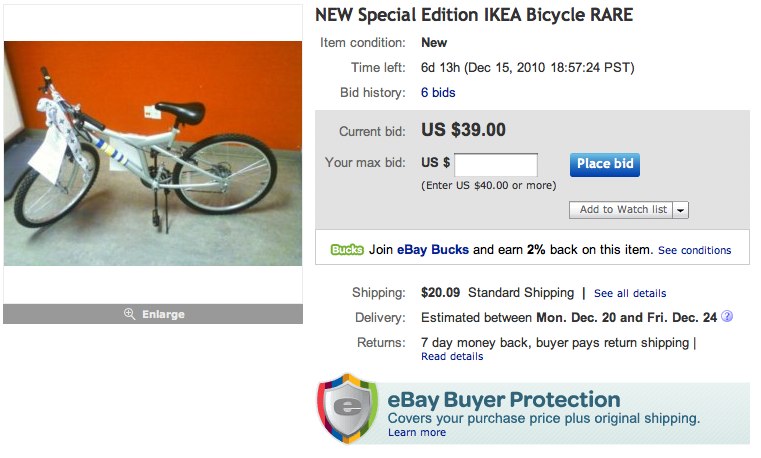Viewport: 761px width, 458px height.
Task: Click the Covers your purchase price banner text
Action: (x=543, y=418)
